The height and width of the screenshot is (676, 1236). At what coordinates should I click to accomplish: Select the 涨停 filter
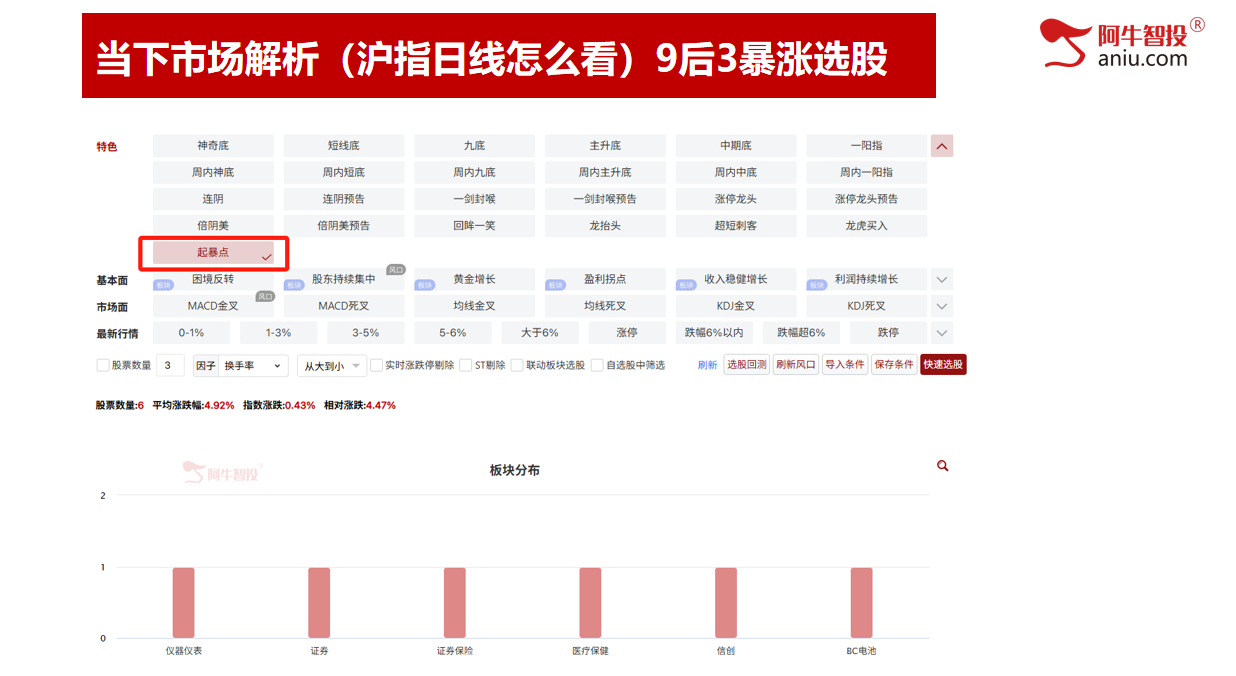pos(627,333)
